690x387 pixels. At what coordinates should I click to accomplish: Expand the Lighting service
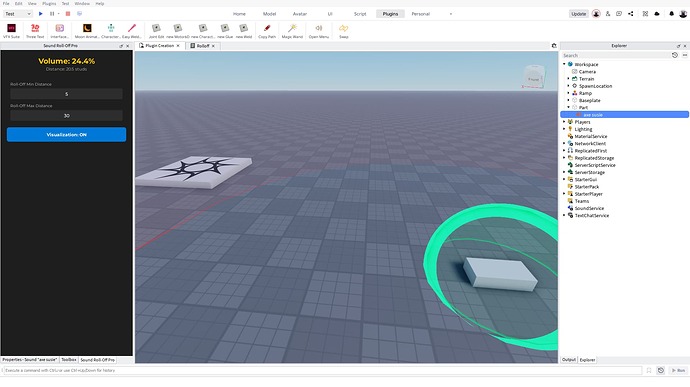click(564, 129)
